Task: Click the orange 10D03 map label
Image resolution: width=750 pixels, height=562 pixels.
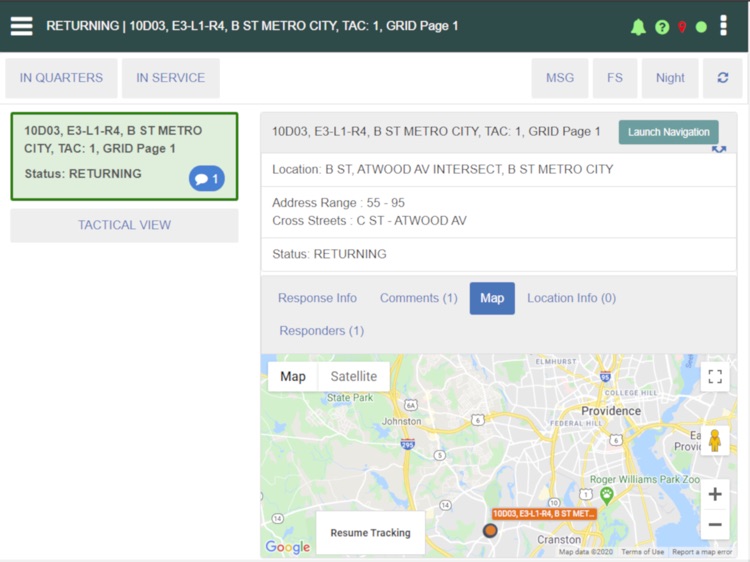Action: [544, 514]
